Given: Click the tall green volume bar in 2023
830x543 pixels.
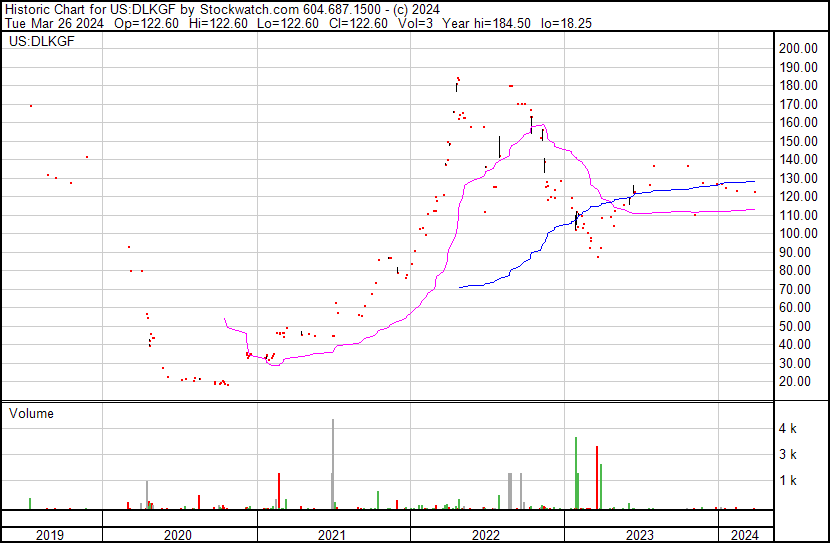Looking at the screenshot, I should [576, 473].
